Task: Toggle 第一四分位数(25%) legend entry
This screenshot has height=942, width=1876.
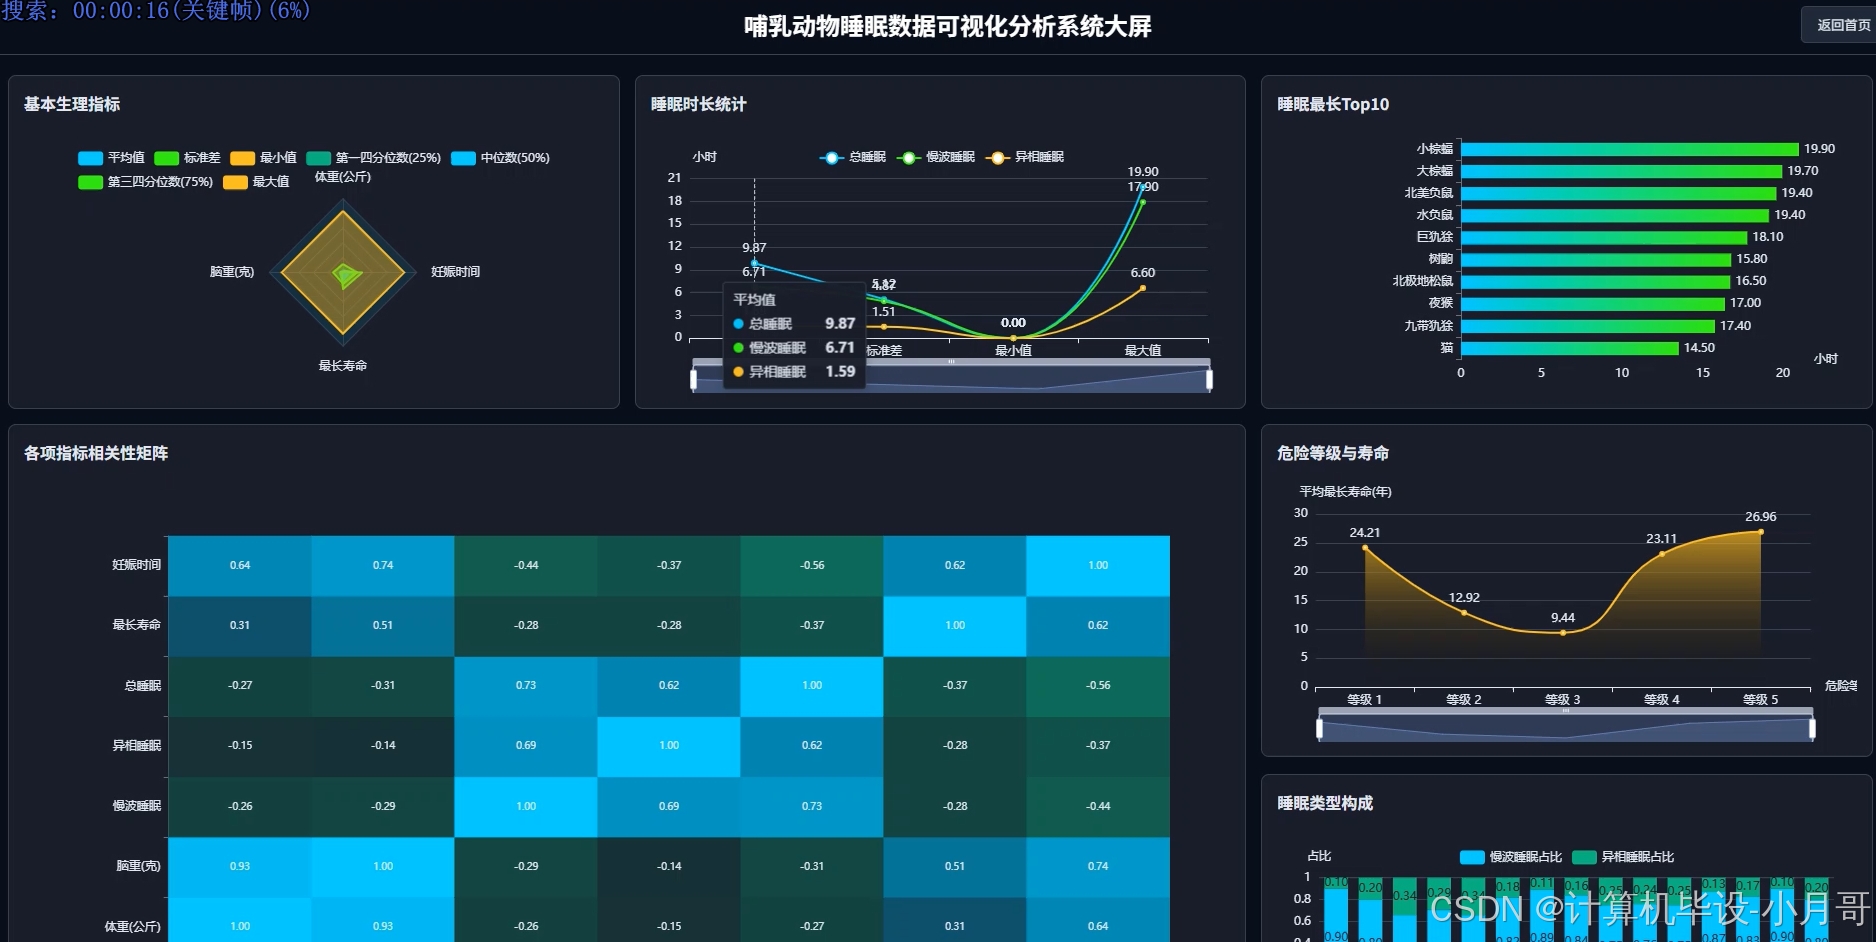Action: 373,158
